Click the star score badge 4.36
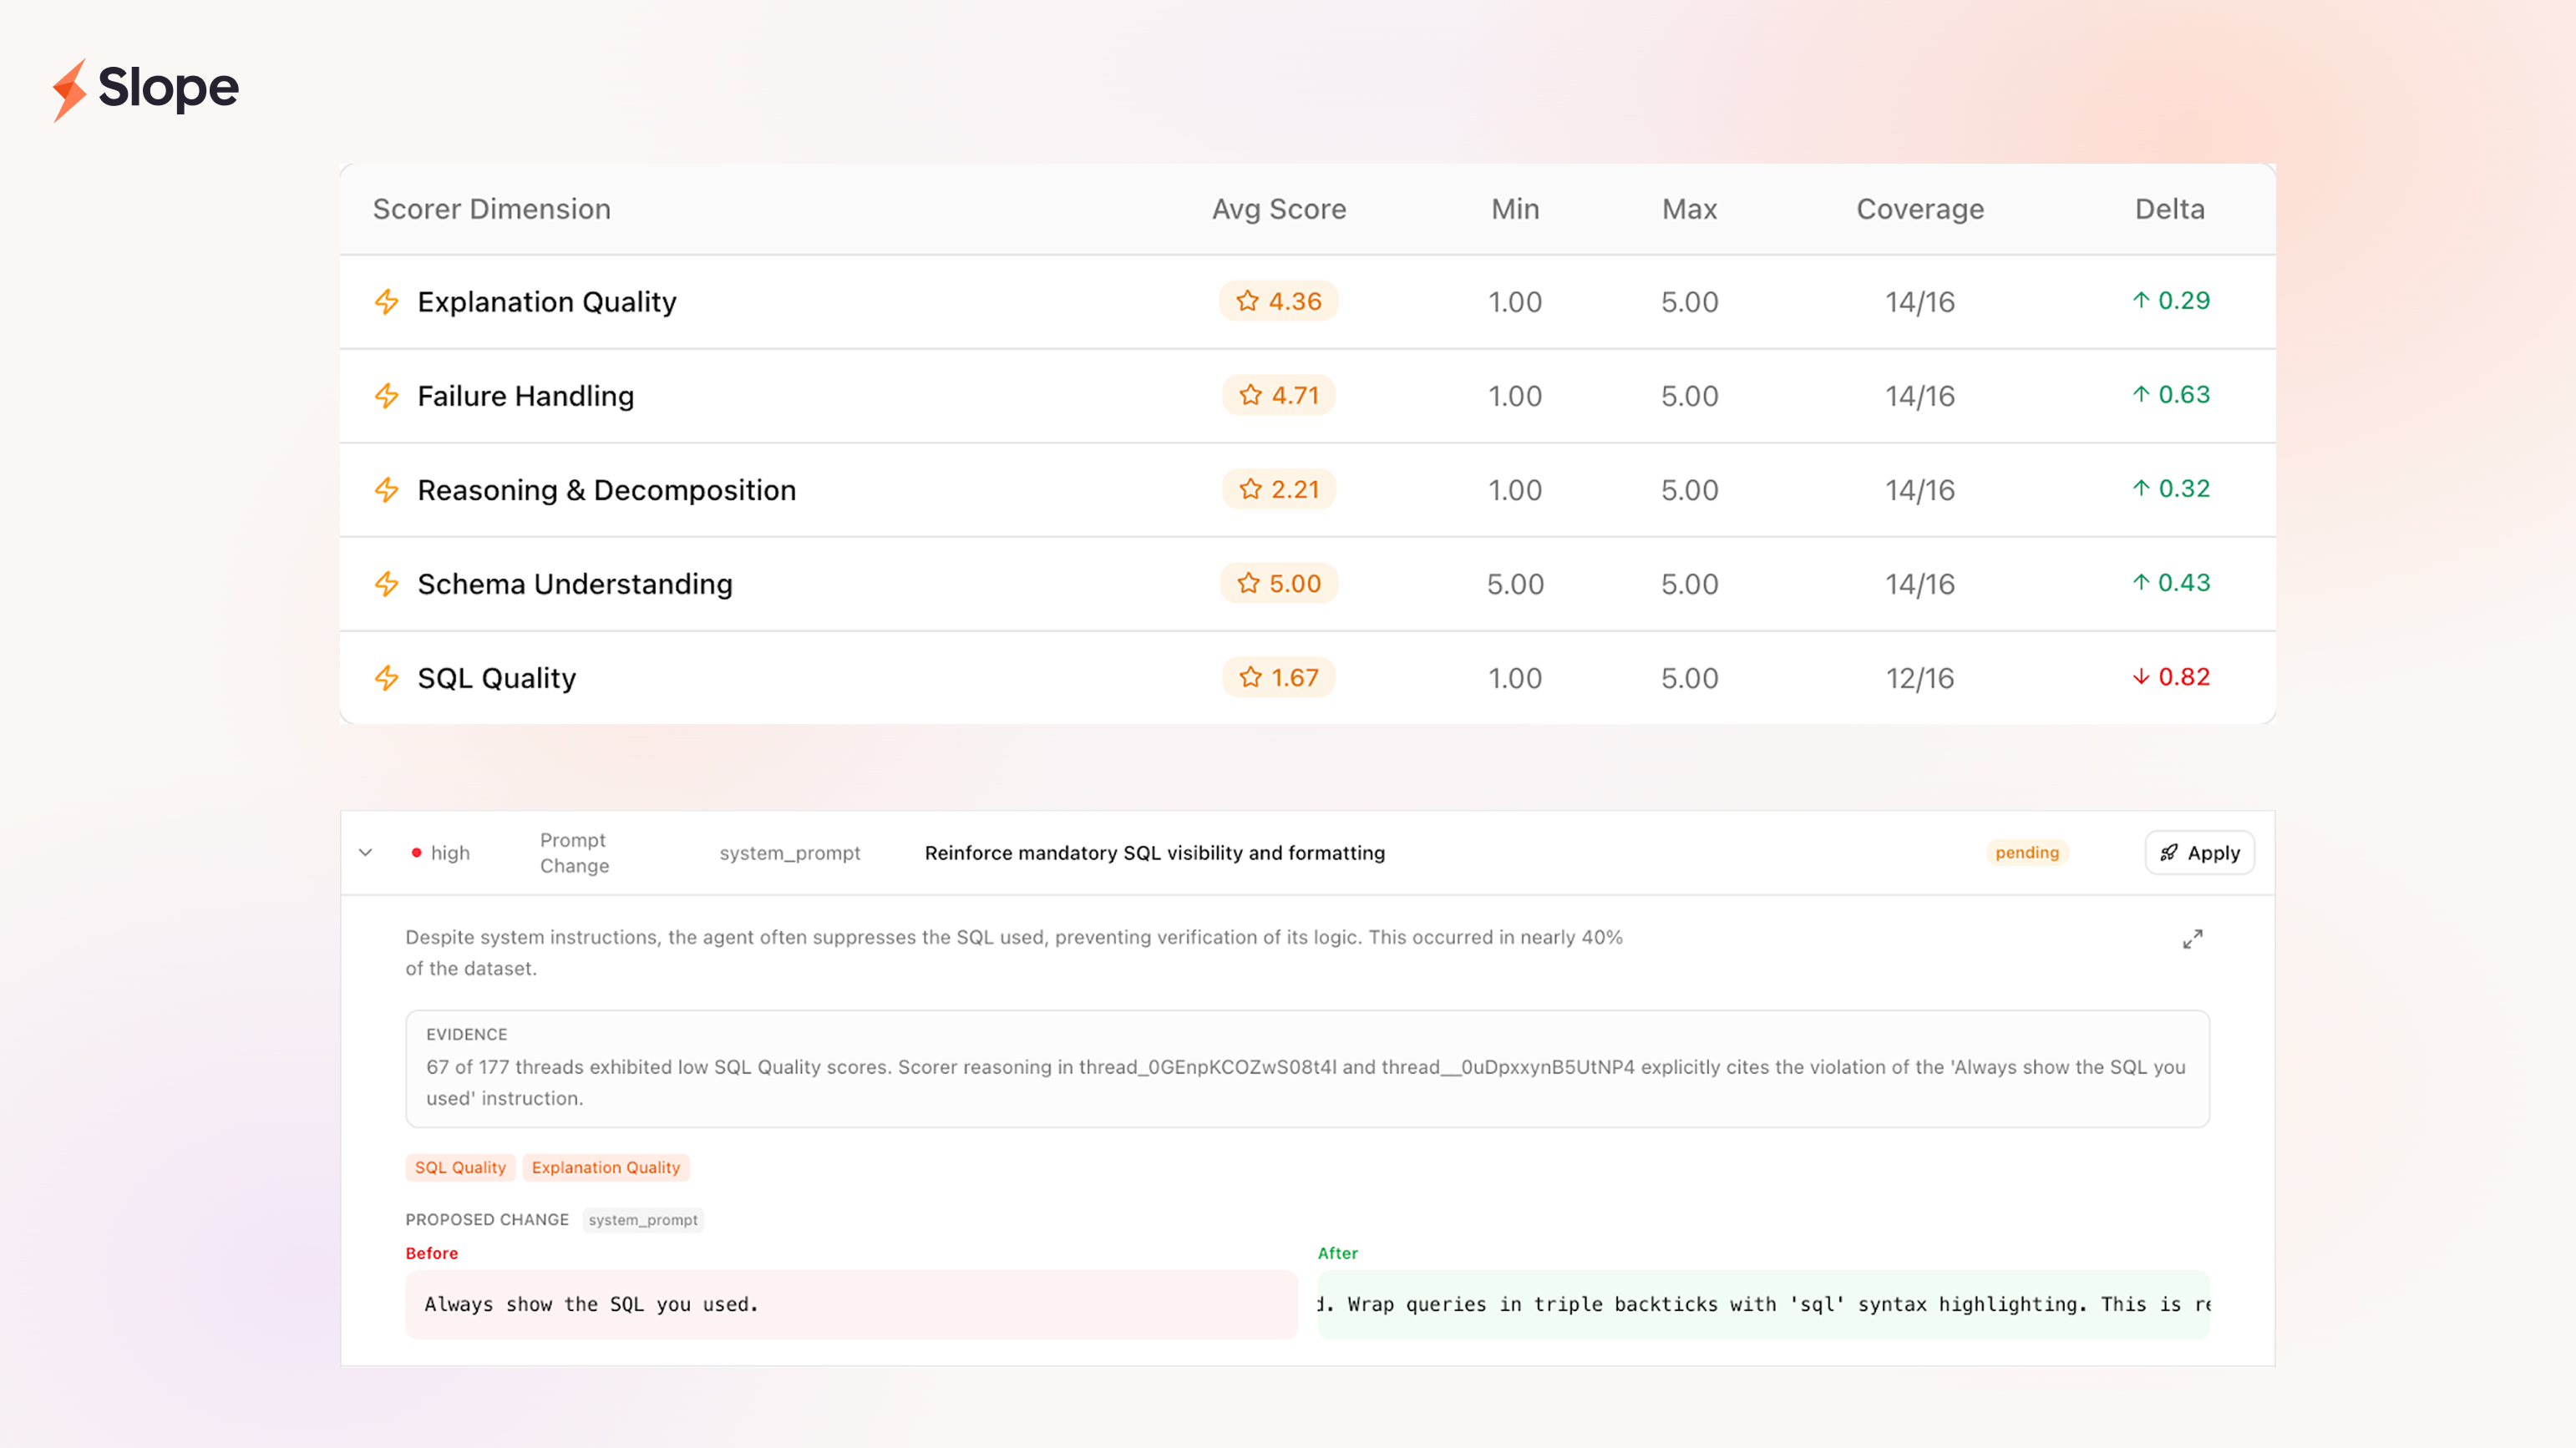 click(x=1278, y=301)
